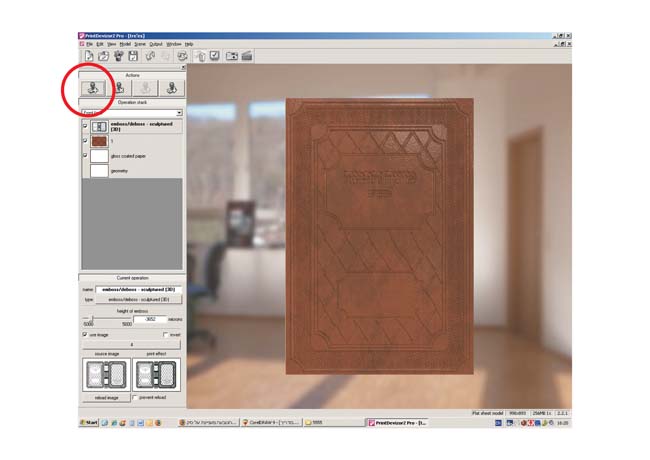This screenshot has height=460, width=650.
Task: Close the left side panel with its X
Action: pos(183,67)
